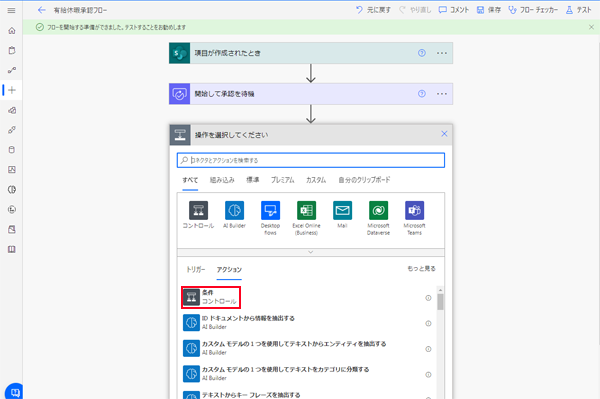
Task: Open My flows sidebar icon
Action: pos(12,70)
